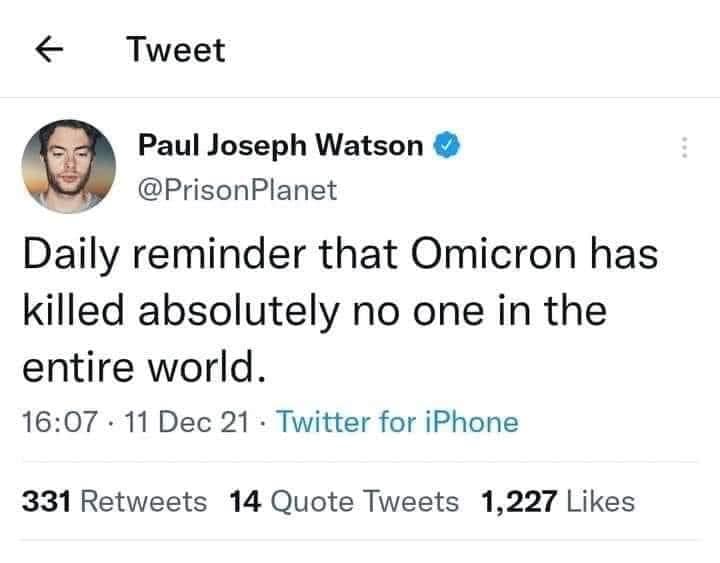This screenshot has height=563, width=720.
Task: Open Paul Joseph Watson's profile picture
Action: click(x=68, y=166)
